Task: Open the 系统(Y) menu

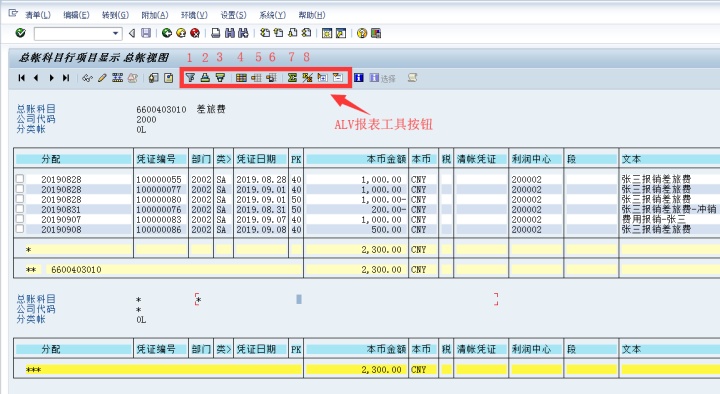Action: (x=272, y=15)
